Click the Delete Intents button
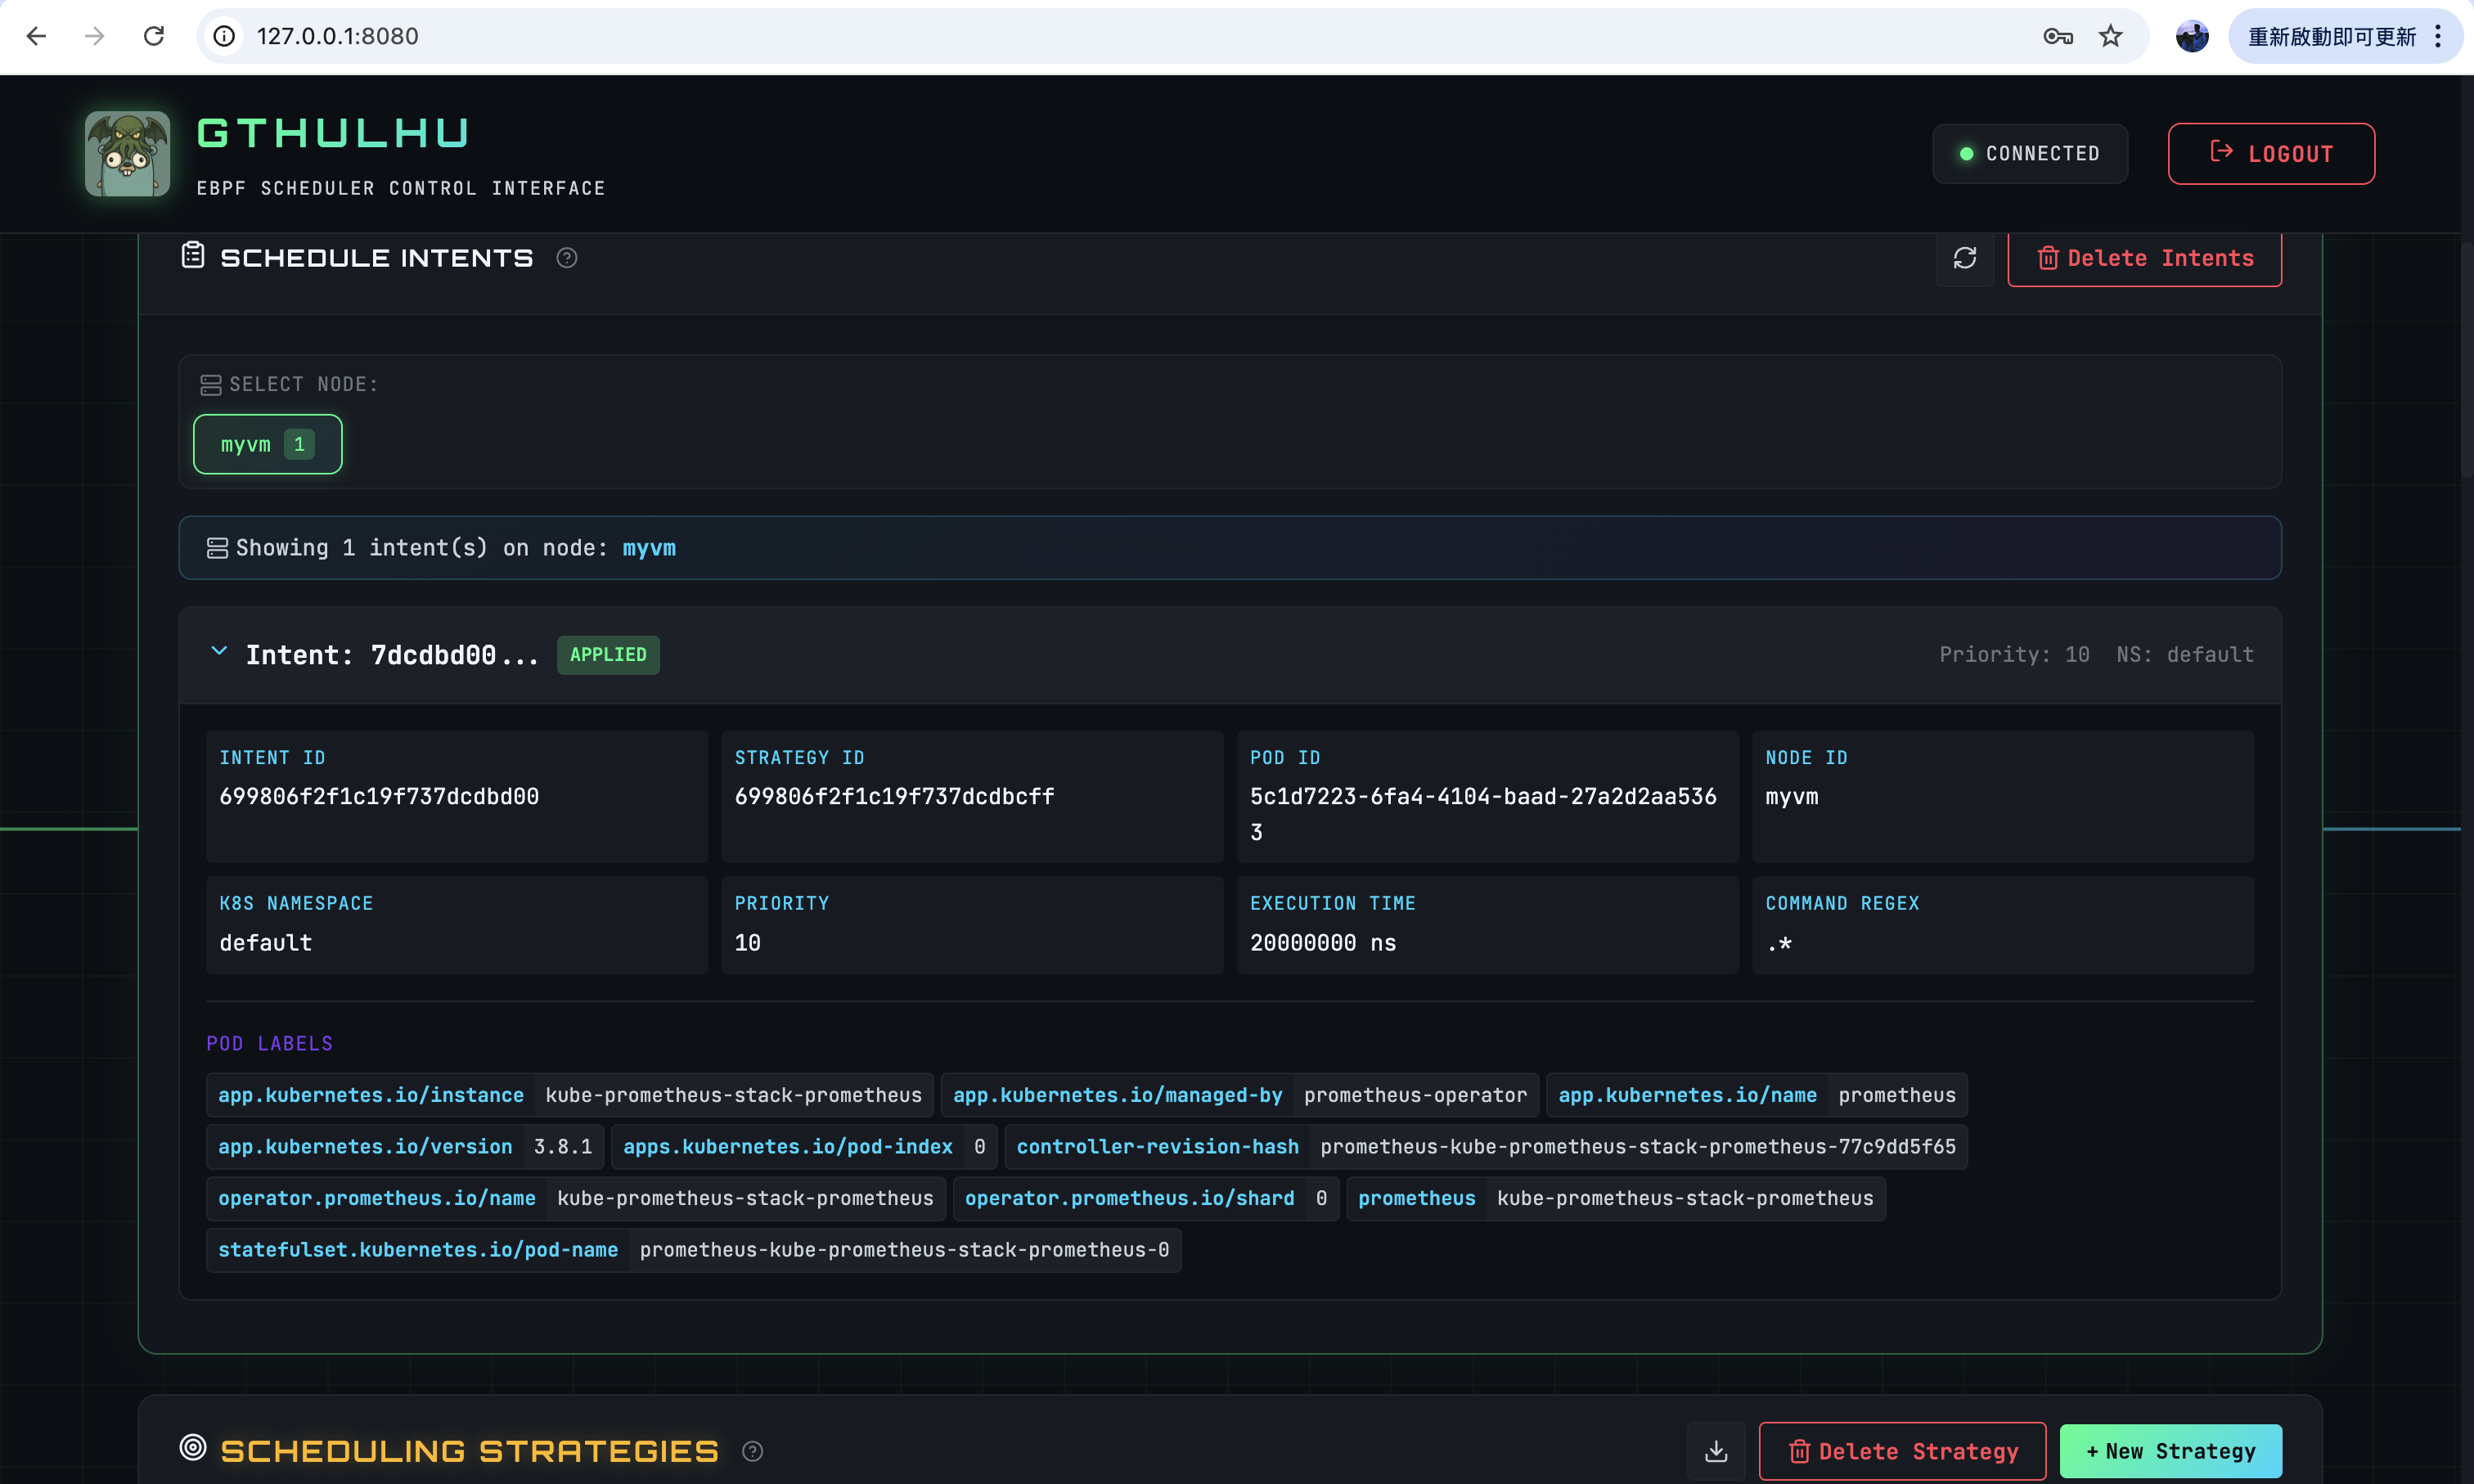 tap(2144, 258)
